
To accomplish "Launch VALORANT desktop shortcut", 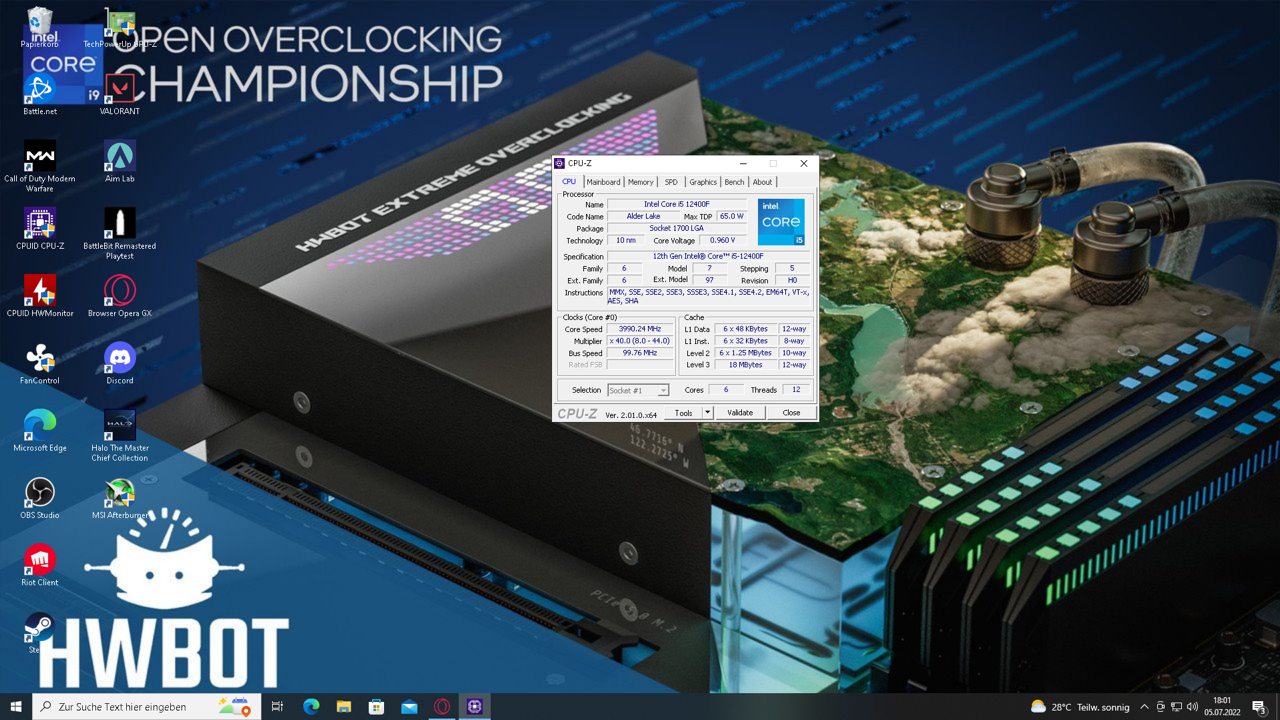I will [120, 95].
